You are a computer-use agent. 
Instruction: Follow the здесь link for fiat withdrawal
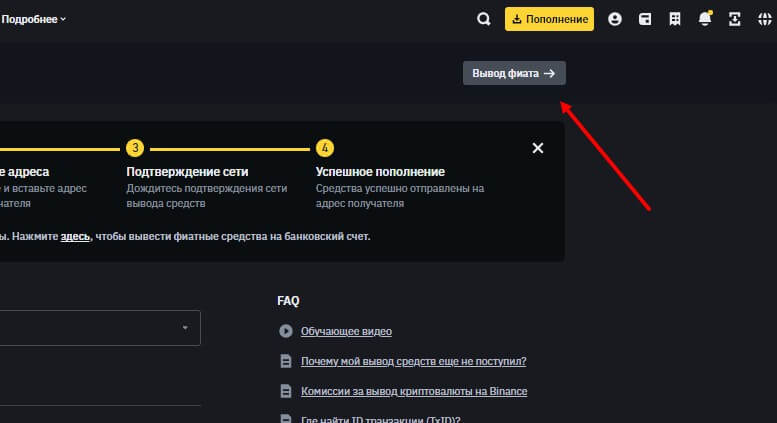75,237
